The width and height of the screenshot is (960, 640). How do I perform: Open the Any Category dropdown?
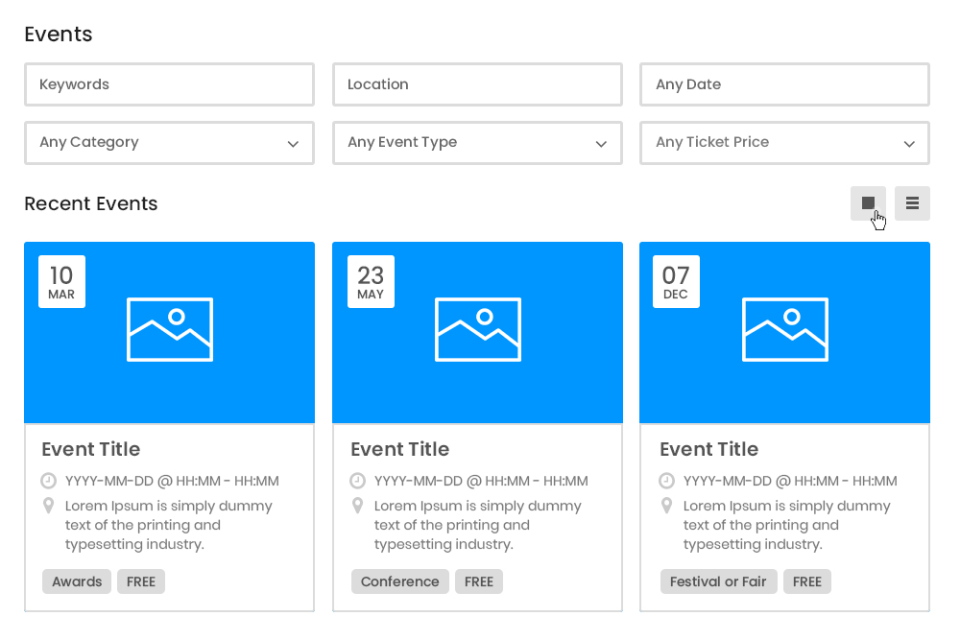169,143
